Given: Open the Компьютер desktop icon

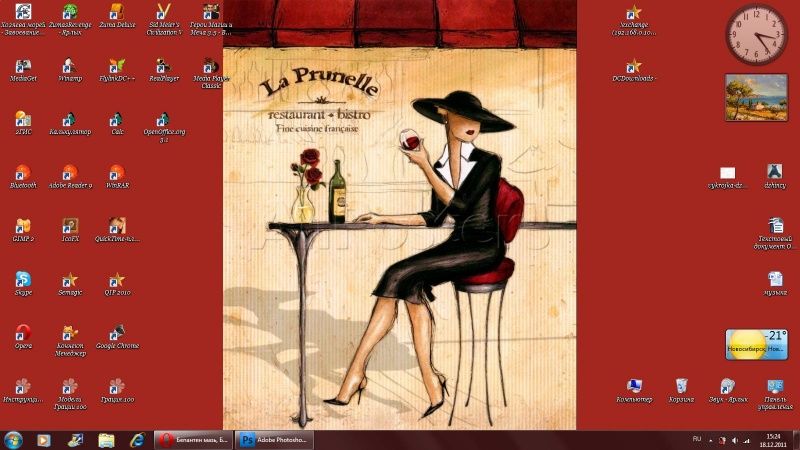Looking at the screenshot, I should (633, 387).
